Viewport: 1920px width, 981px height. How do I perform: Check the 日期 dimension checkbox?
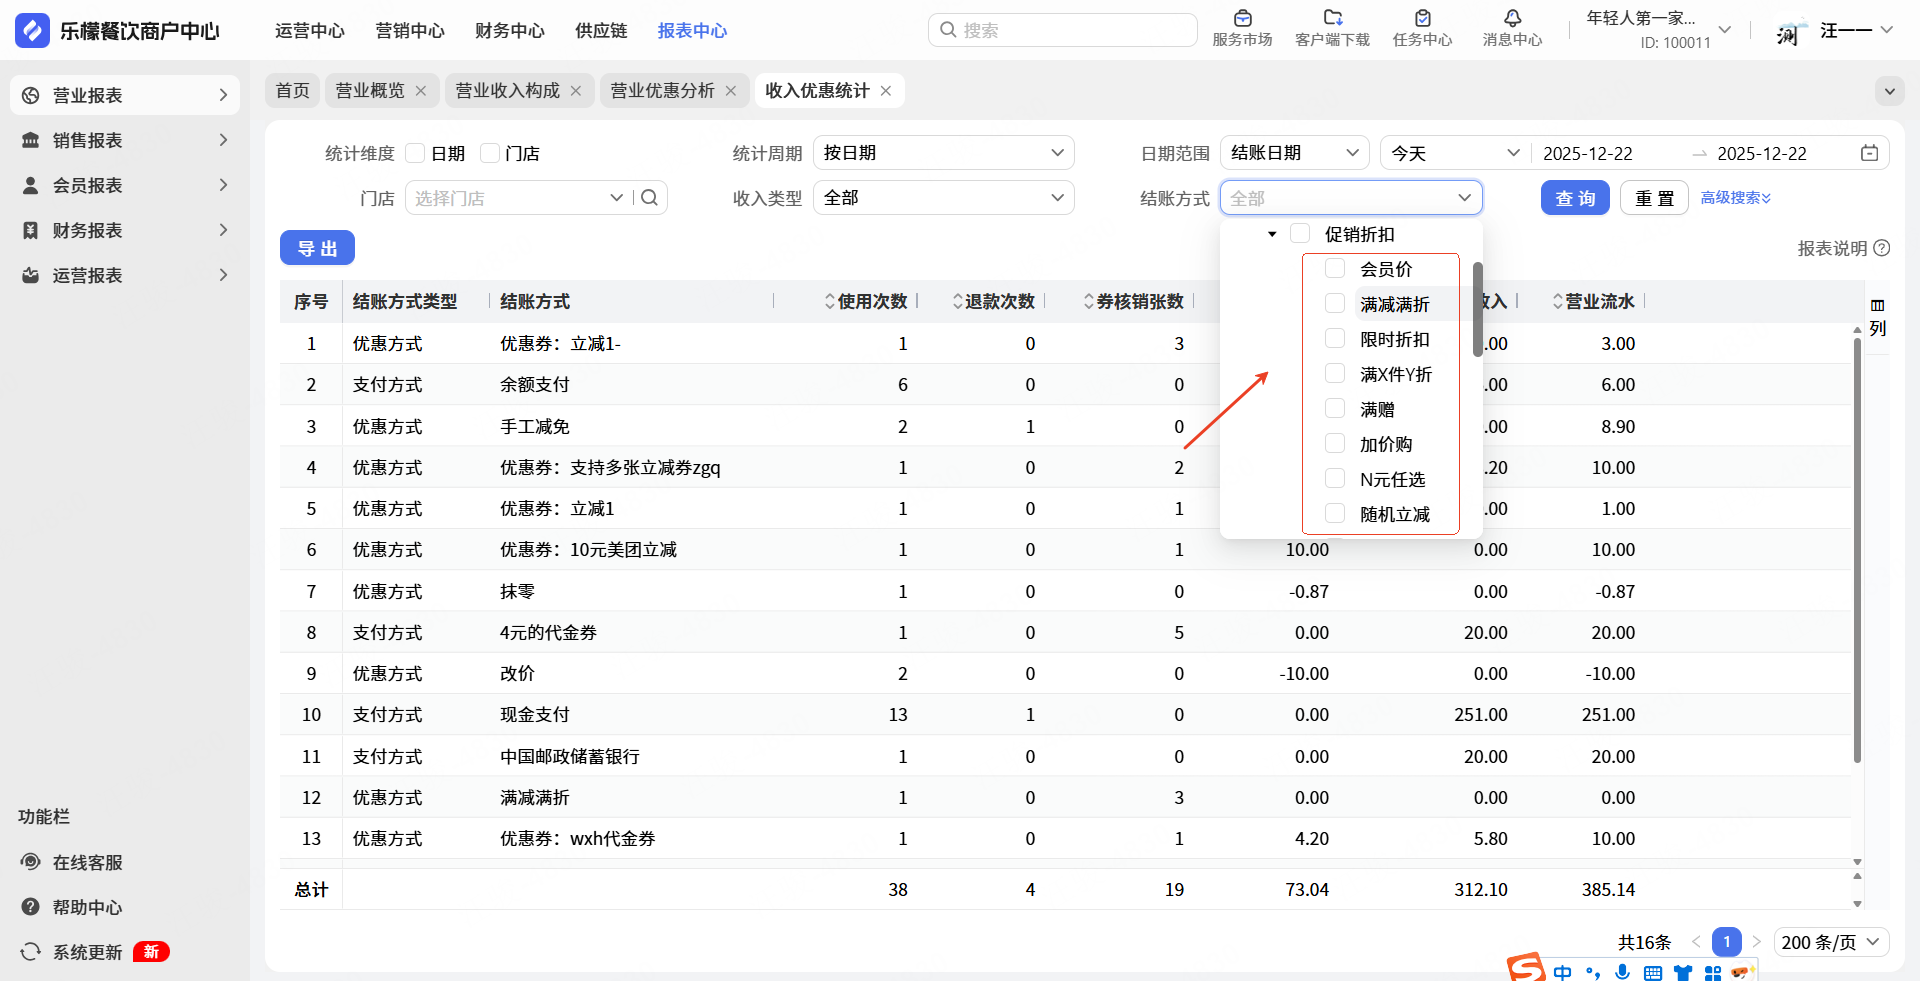416,153
